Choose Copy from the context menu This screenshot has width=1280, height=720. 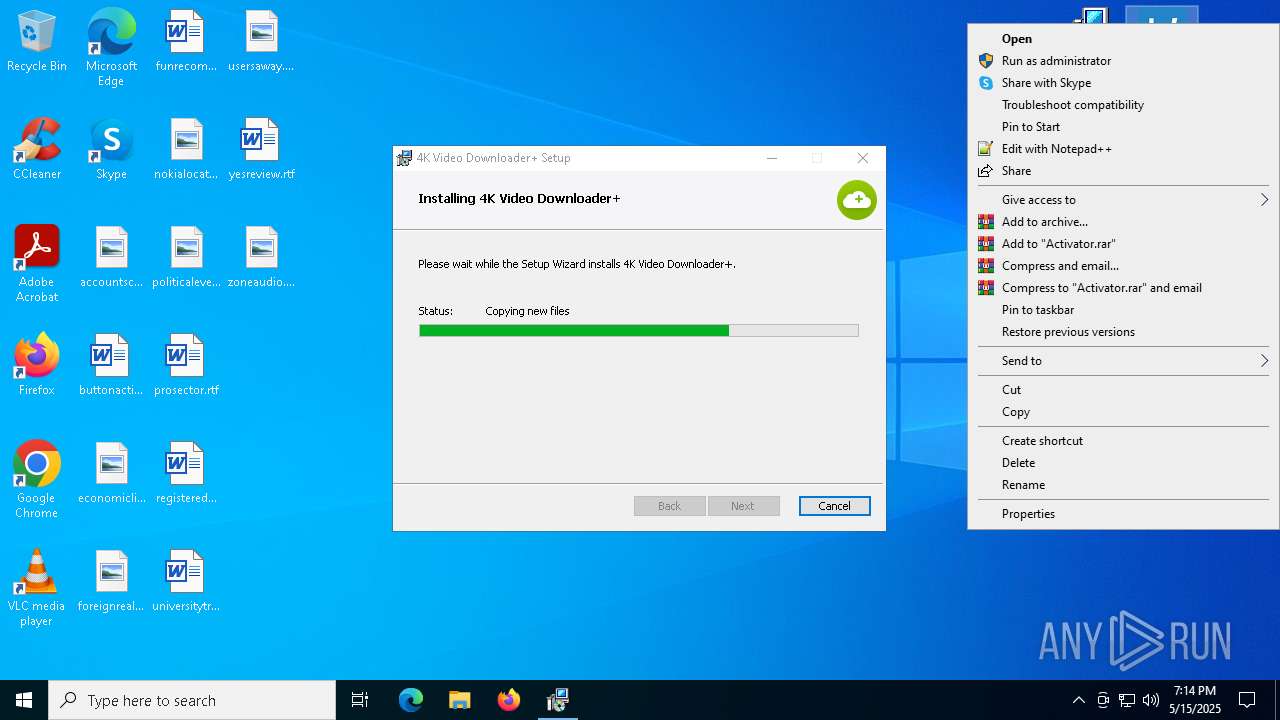(1123, 412)
